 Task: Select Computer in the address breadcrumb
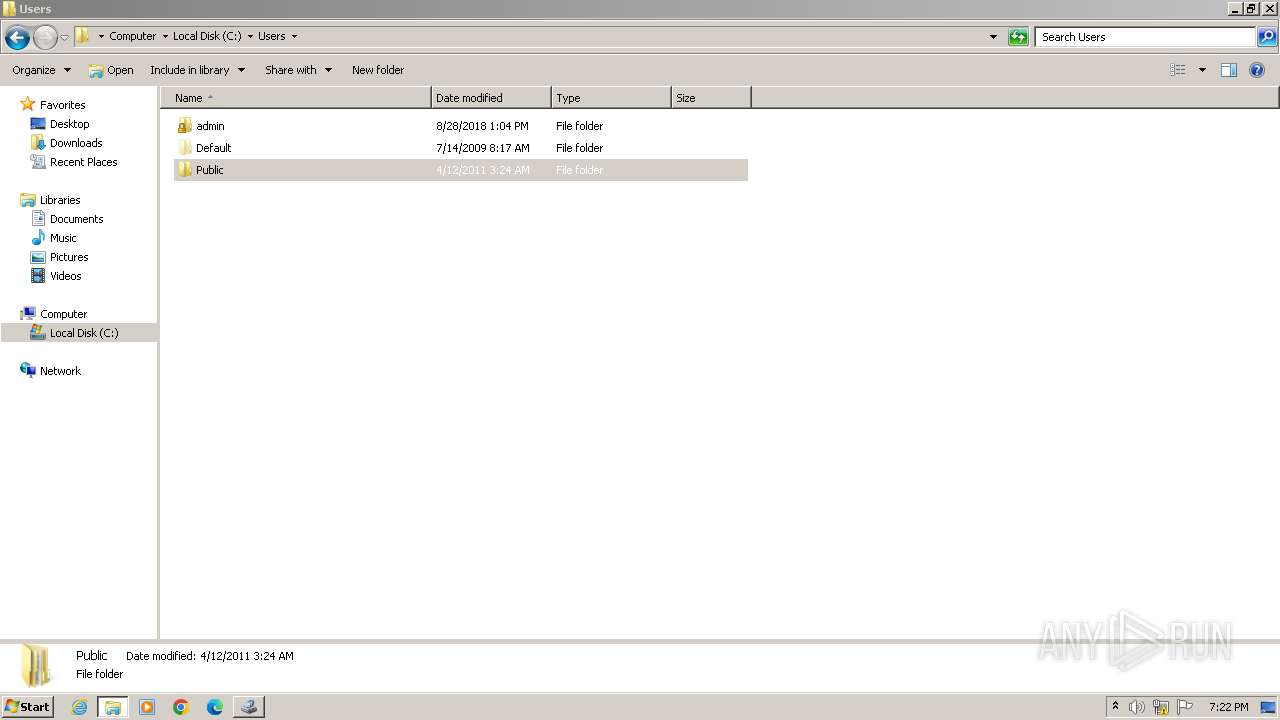pos(132,36)
